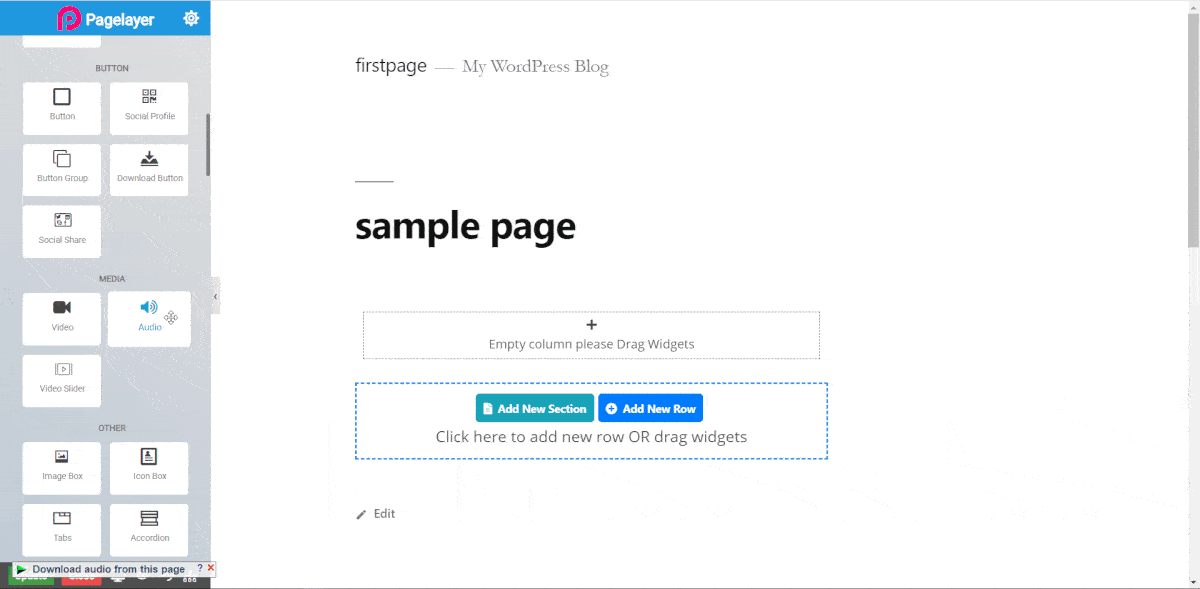The height and width of the screenshot is (589, 1200).
Task: Collapse the widget sidebar with the chevron
Action: [214, 296]
